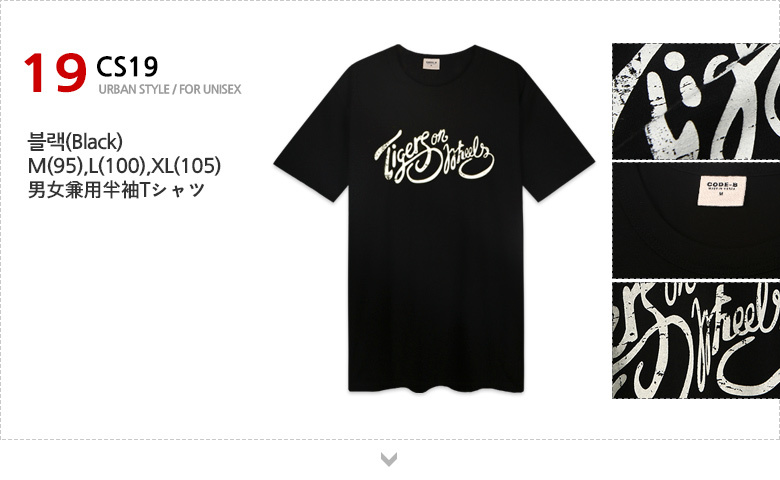
Task: Open the top print close-up thumbnail
Action: point(696,101)
